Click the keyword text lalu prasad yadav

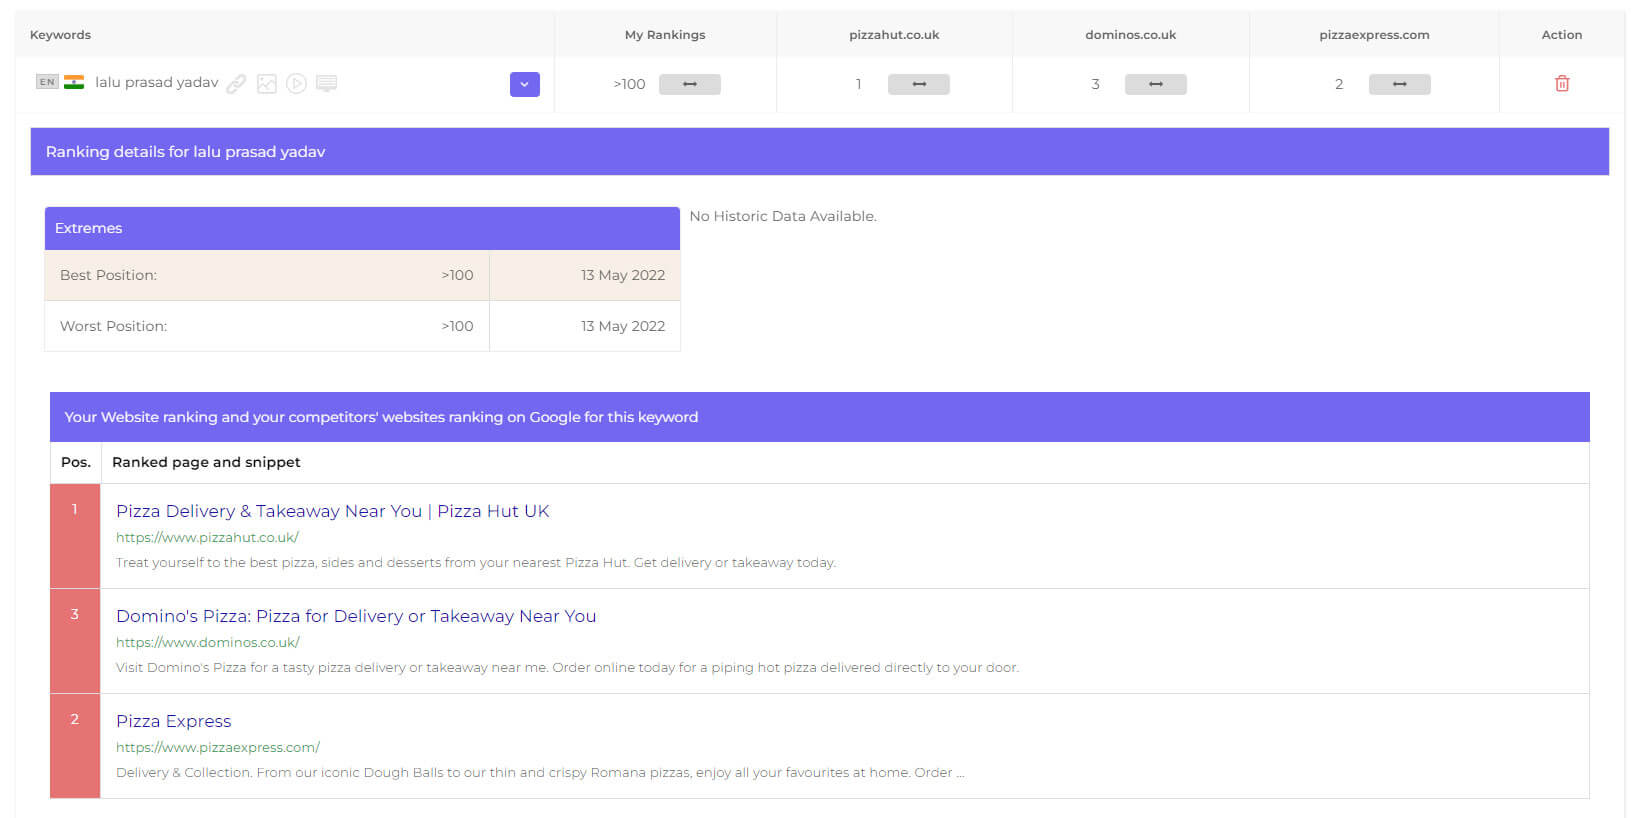tap(157, 82)
